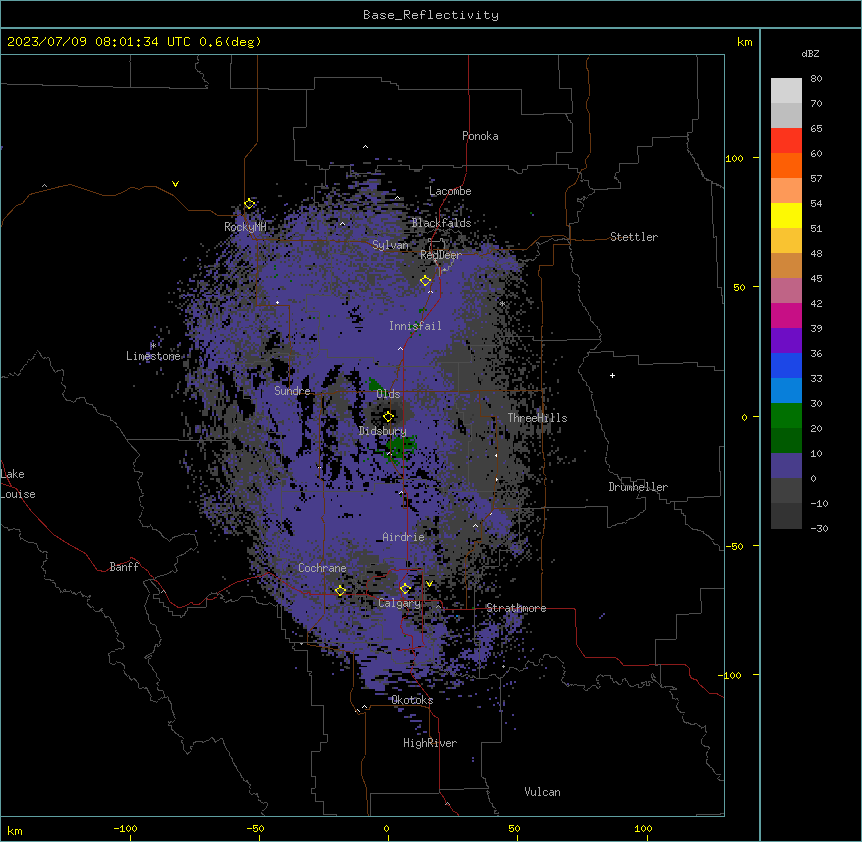Select the yellow v marker northwest of RockyMH

175,184
